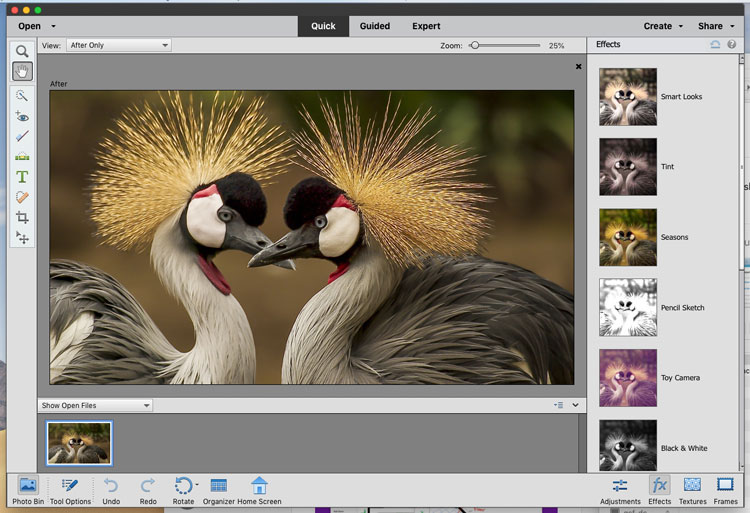Select the Move tool
Screen dimensions: 750x513
pyautogui.click(x=22, y=237)
